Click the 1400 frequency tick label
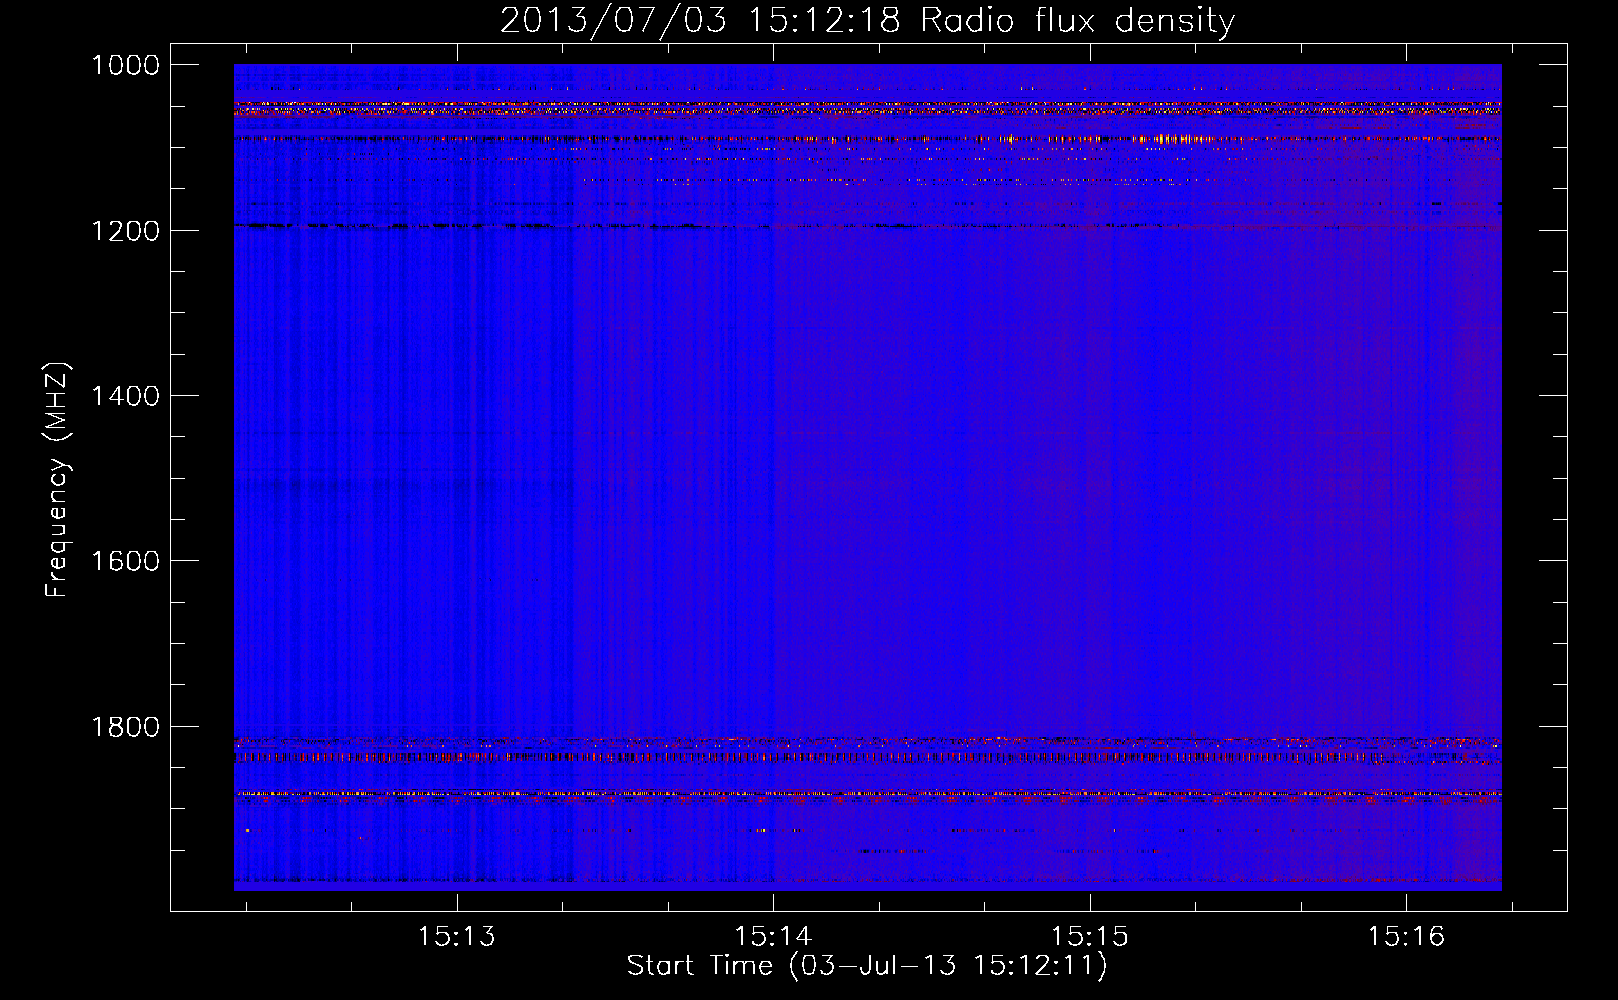Viewport: 1618px width, 1000px height. tap(125, 396)
